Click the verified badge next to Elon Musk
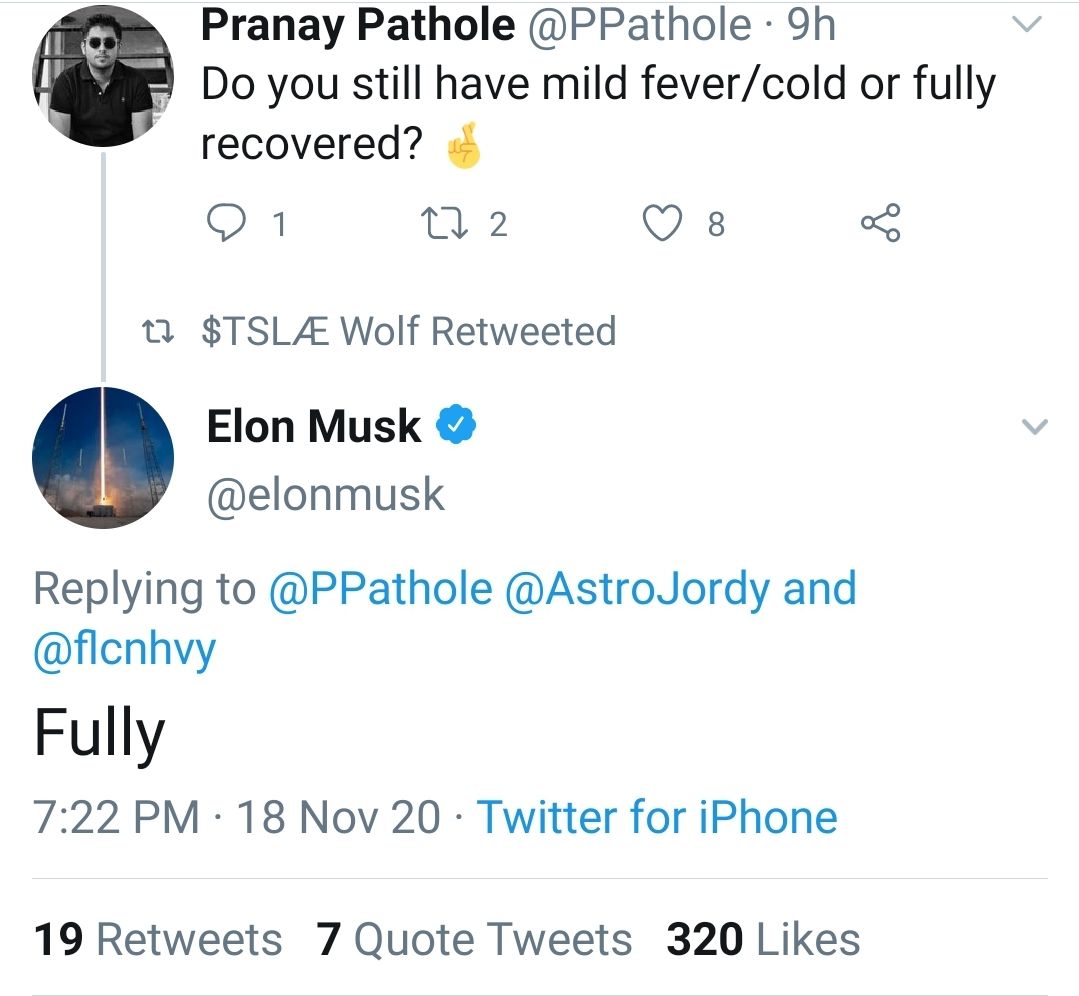Screen dimensions: 1079x996 pyautogui.click(x=456, y=424)
